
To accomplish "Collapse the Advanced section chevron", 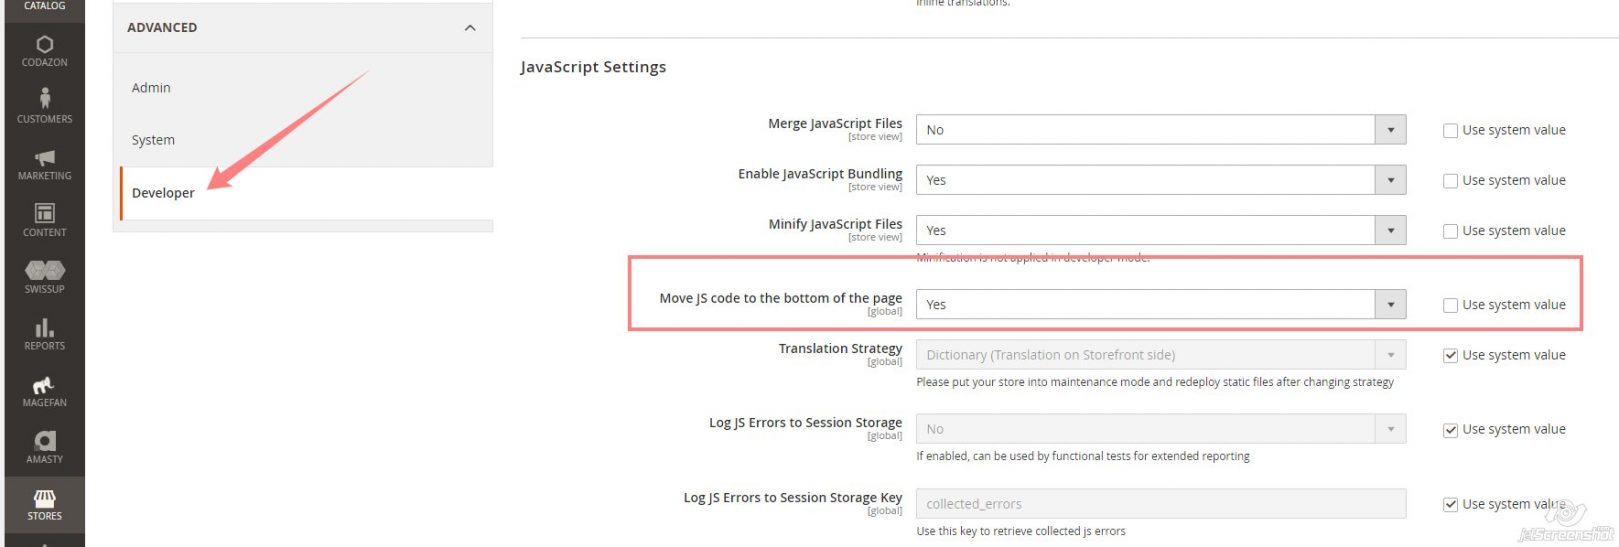I will click(x=470, y=28).
